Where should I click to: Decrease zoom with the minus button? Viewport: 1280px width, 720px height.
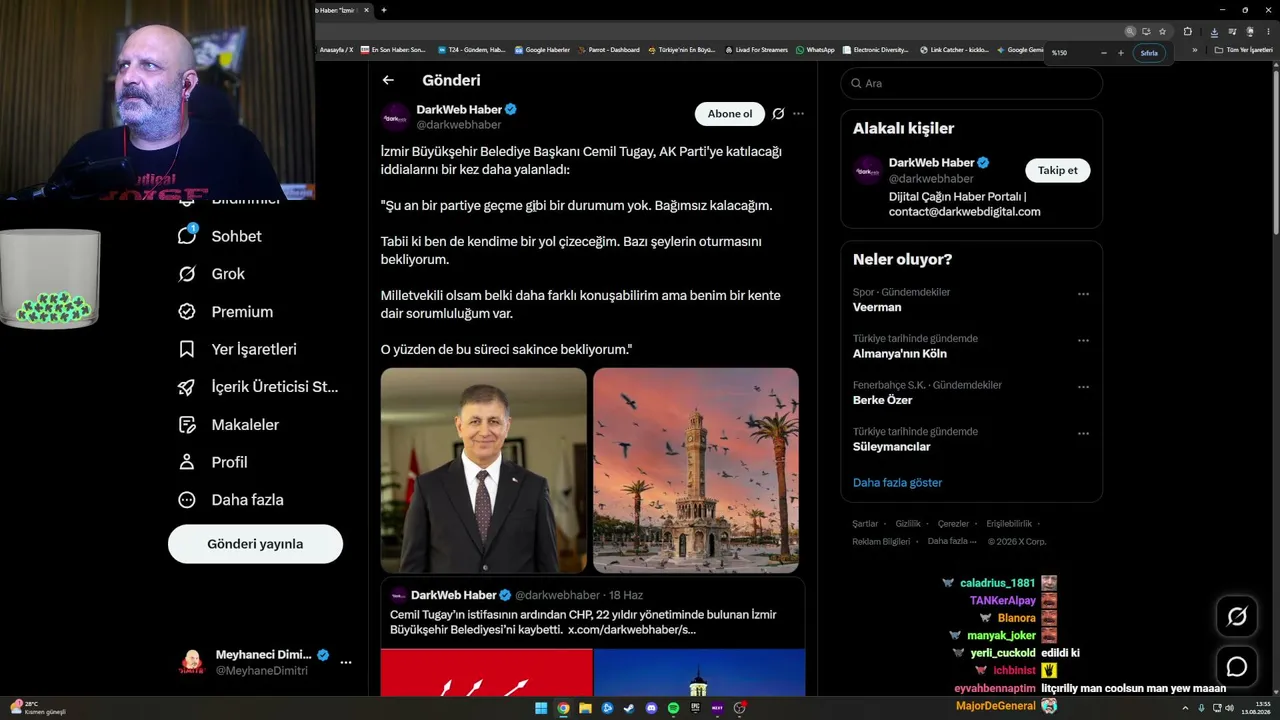coord(1104,53)
